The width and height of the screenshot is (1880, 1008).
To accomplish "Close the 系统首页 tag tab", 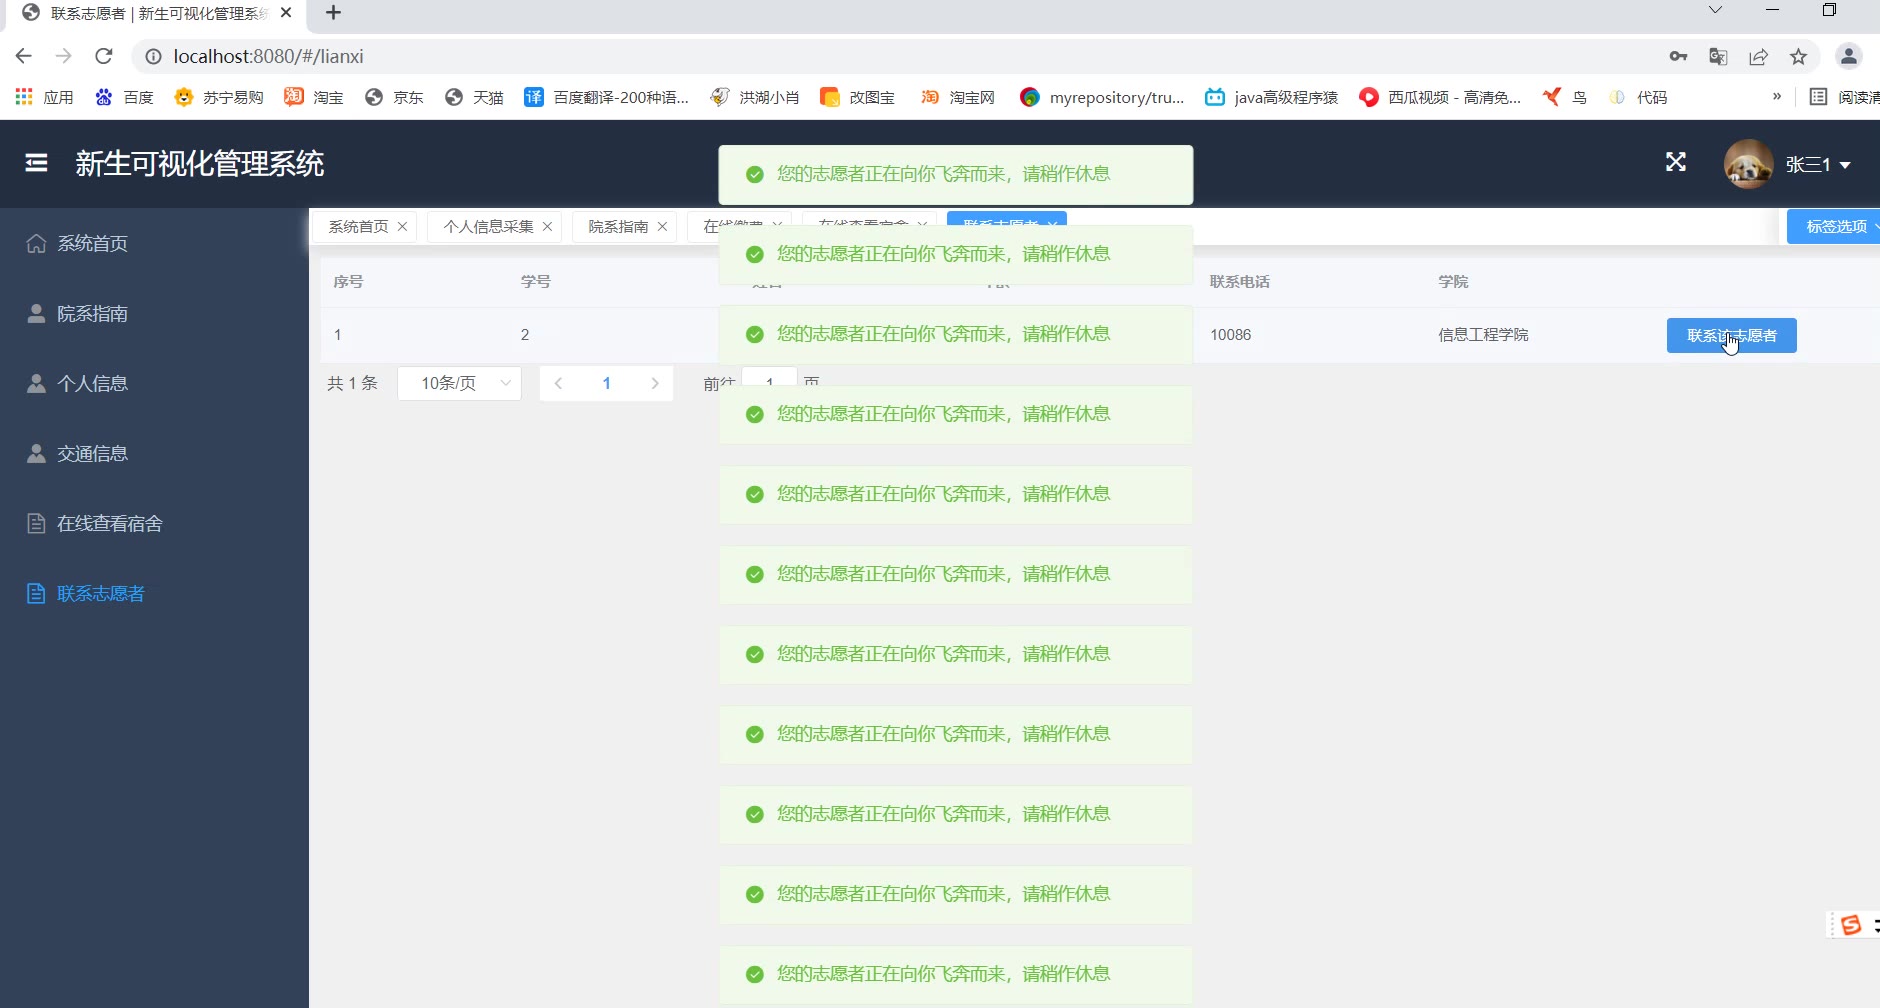I will pos(402,227).
